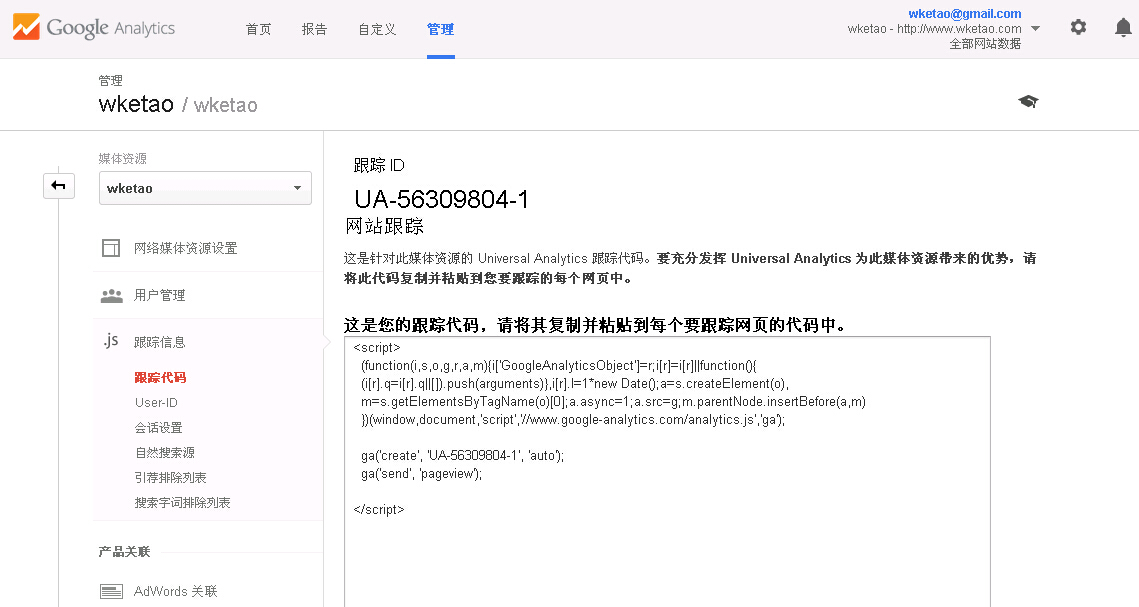Open the 首页 tab
This screenshot has width=1139, height=607.
[258, 29]
